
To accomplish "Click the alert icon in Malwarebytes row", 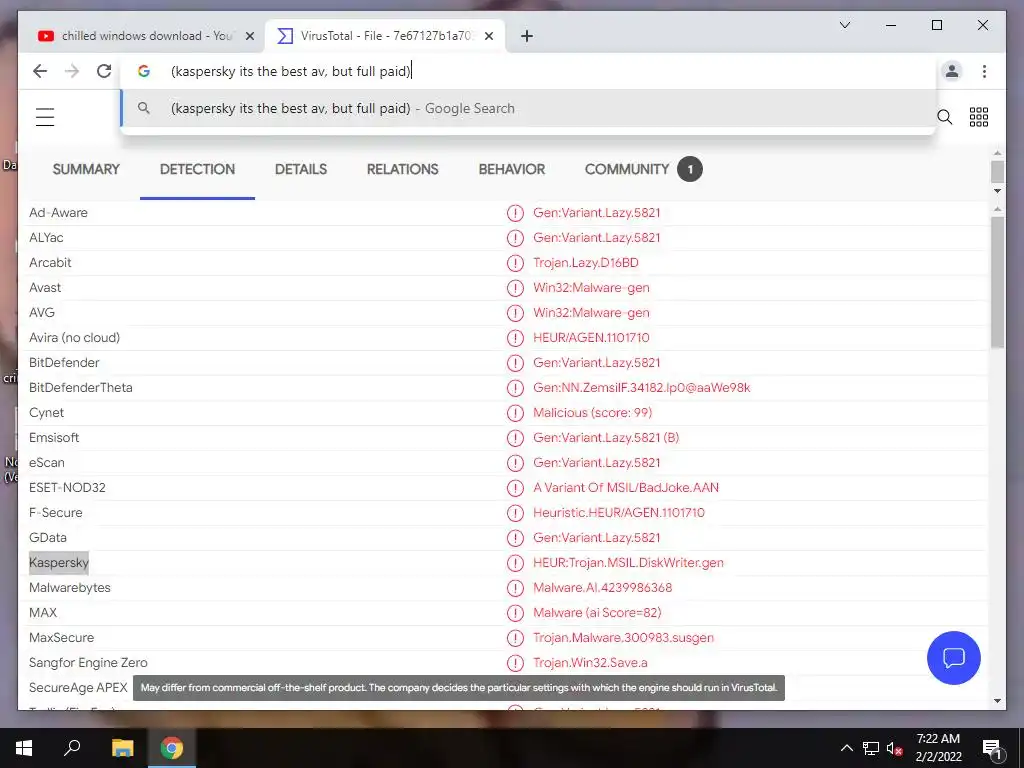I will click(515, 588).
